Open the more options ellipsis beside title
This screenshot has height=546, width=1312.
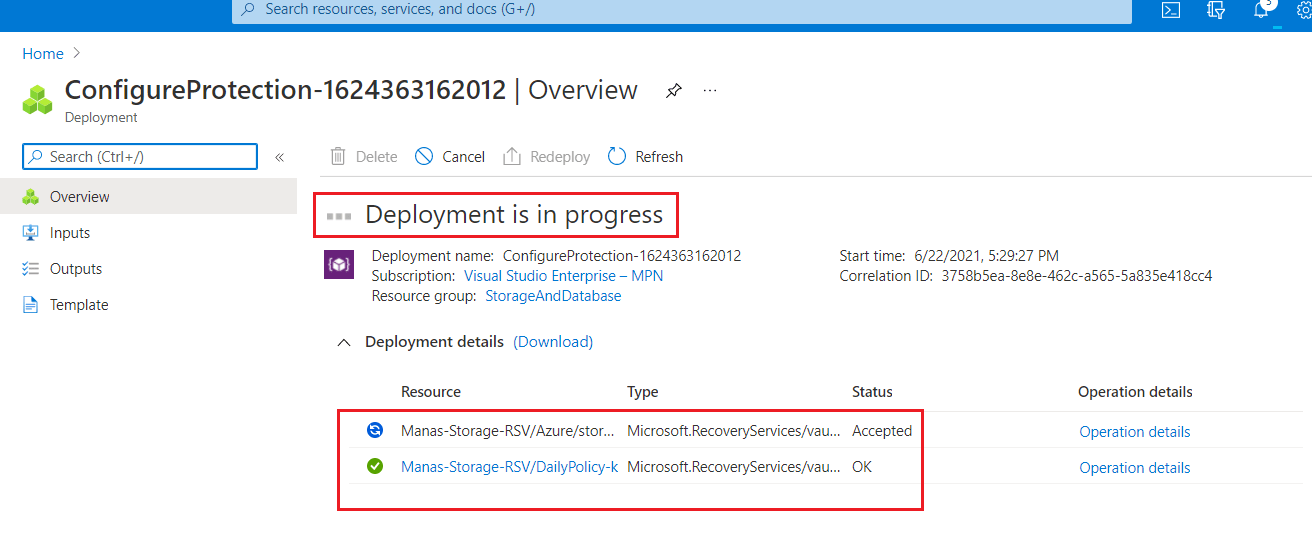[710, 90]
